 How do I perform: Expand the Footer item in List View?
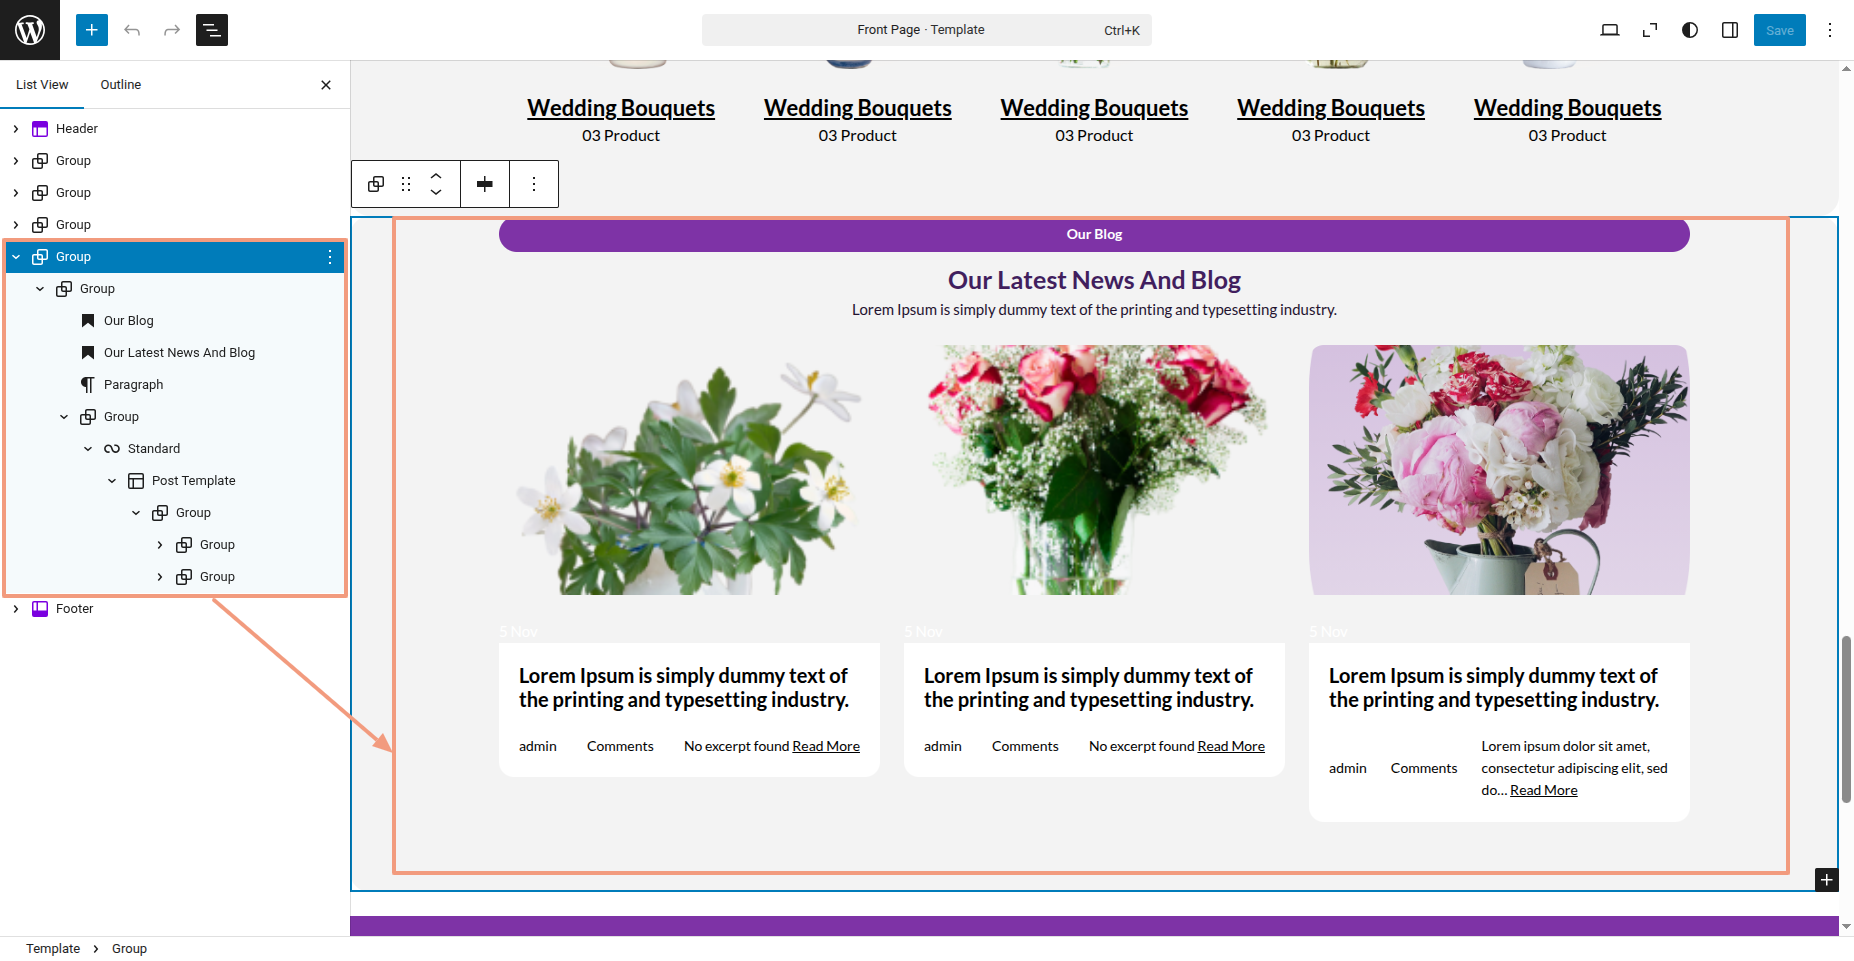pos(16,609)
